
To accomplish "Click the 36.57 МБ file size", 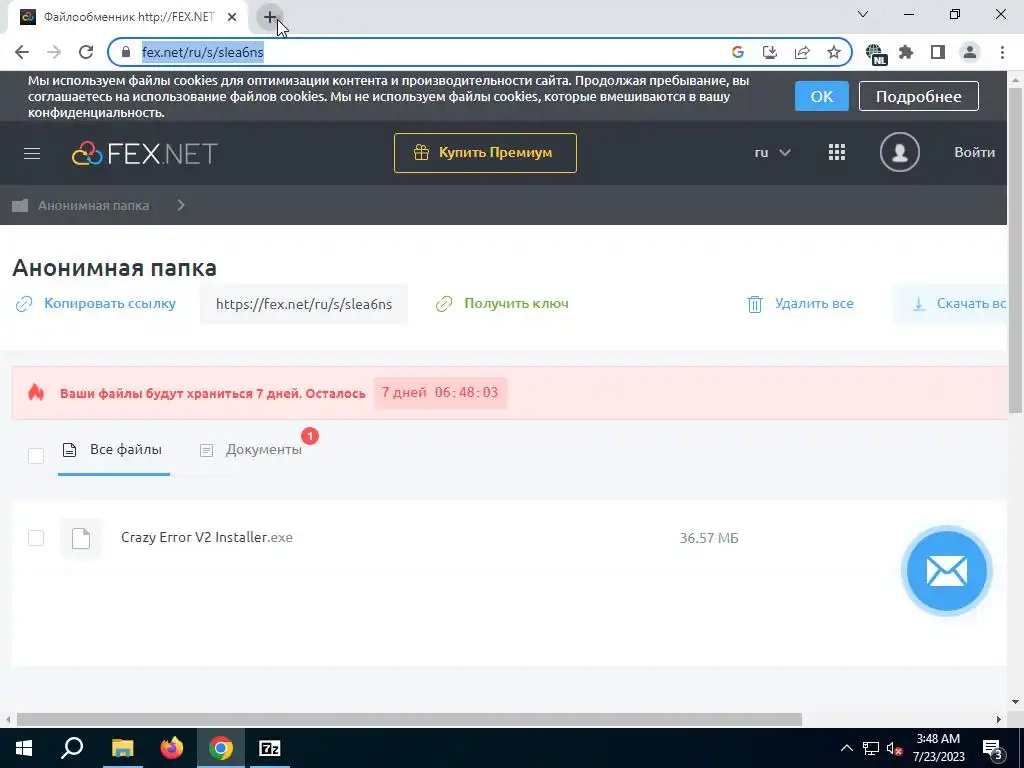I will pyautogui.click(x=709, y=538).
